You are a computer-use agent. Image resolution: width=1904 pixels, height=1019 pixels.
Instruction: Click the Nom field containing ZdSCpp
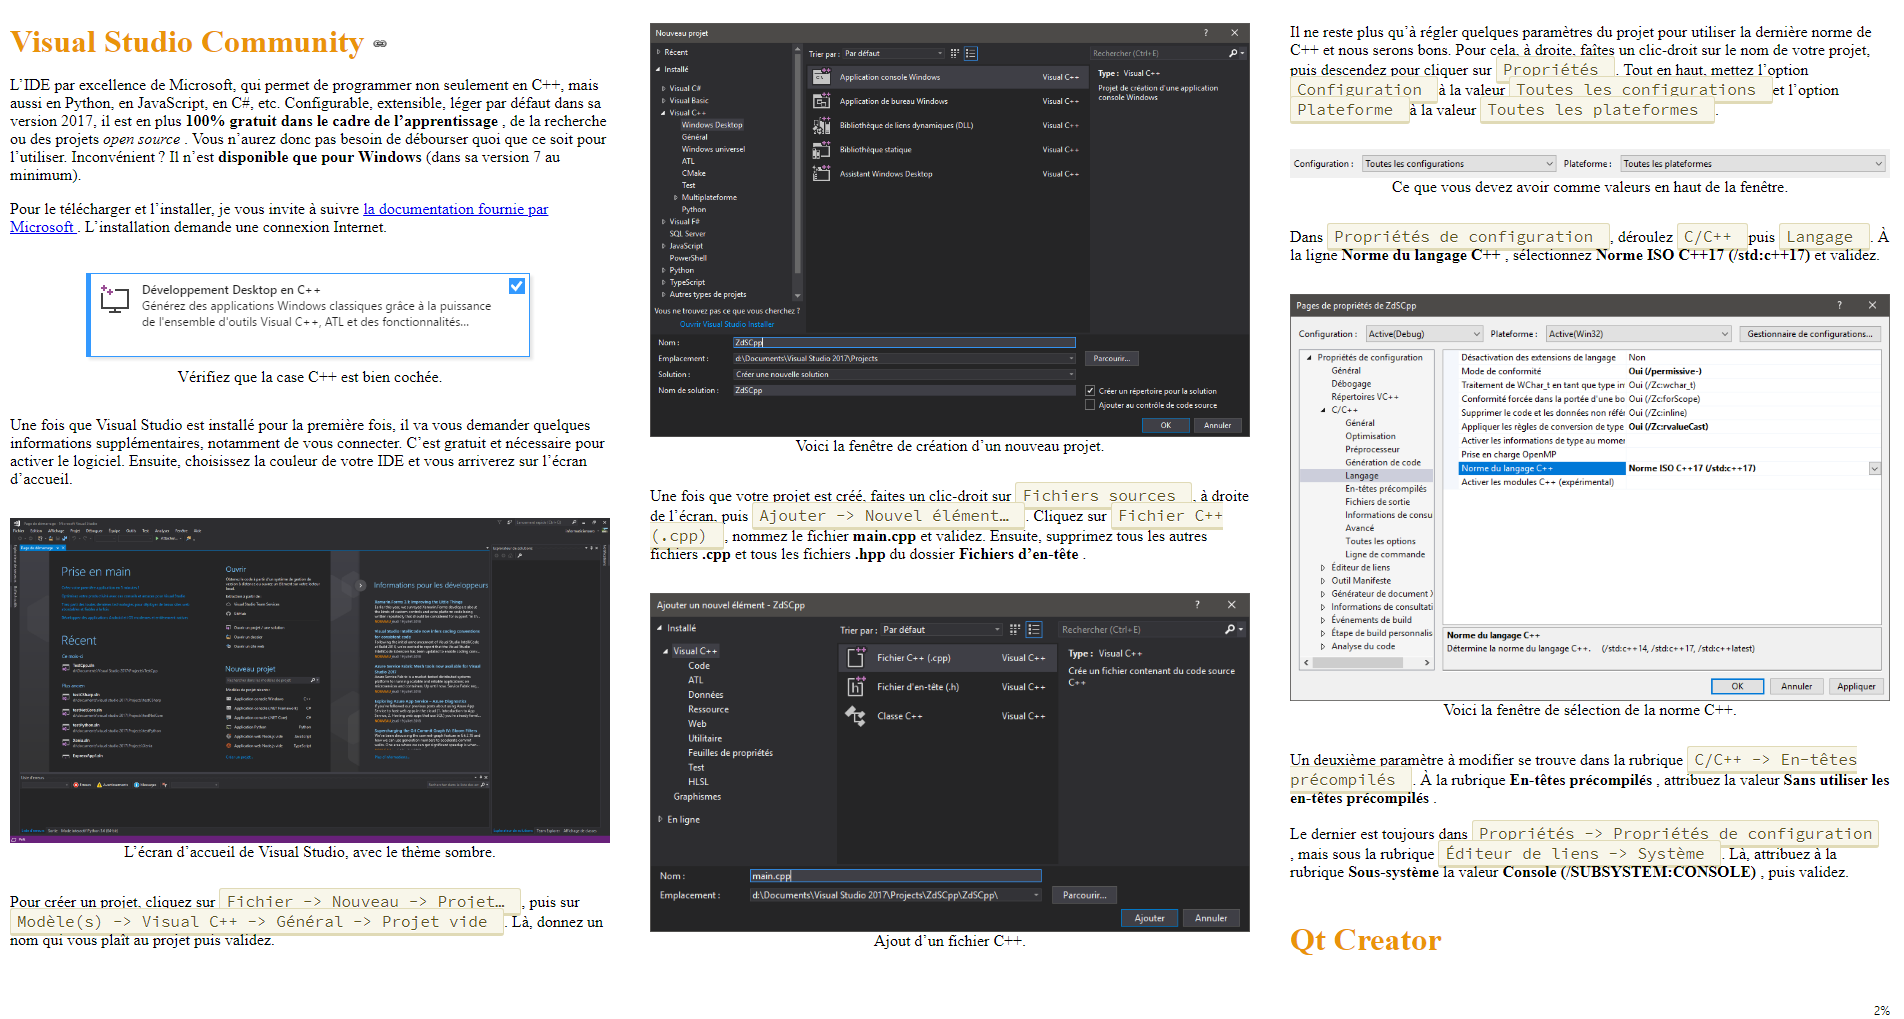[x=904, y=342]
